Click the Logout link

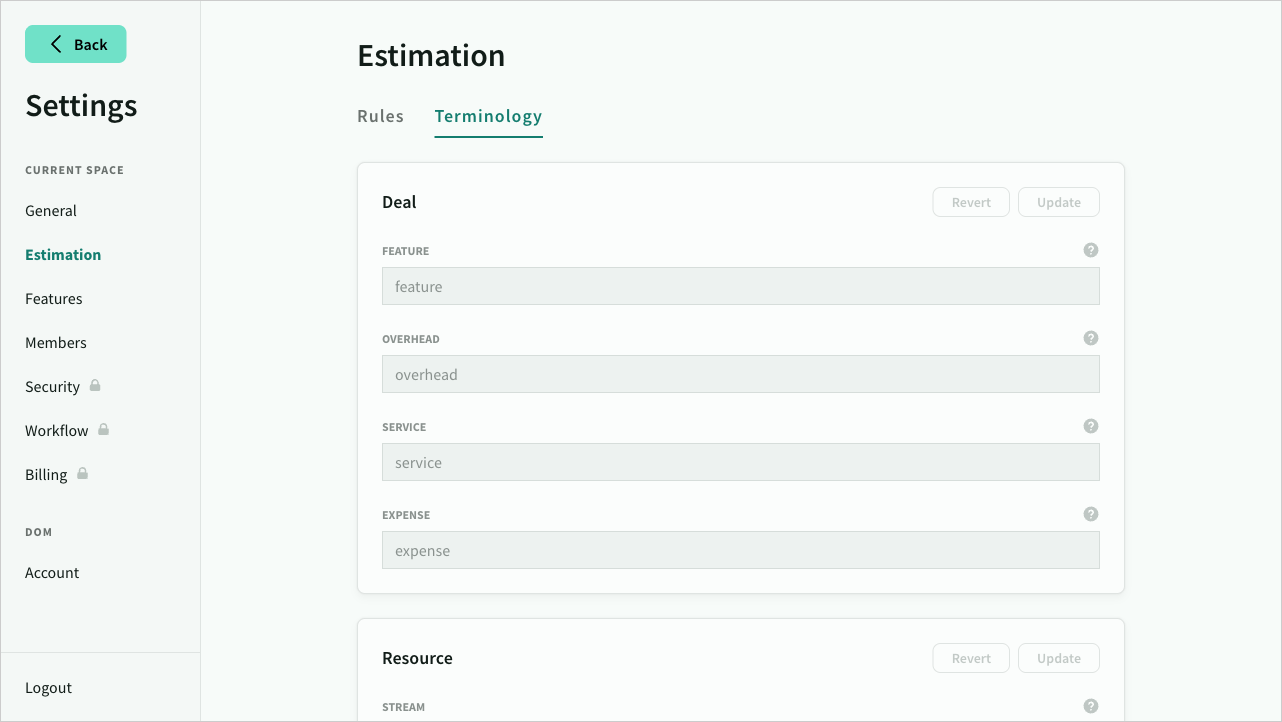click(x=49, y=688)
